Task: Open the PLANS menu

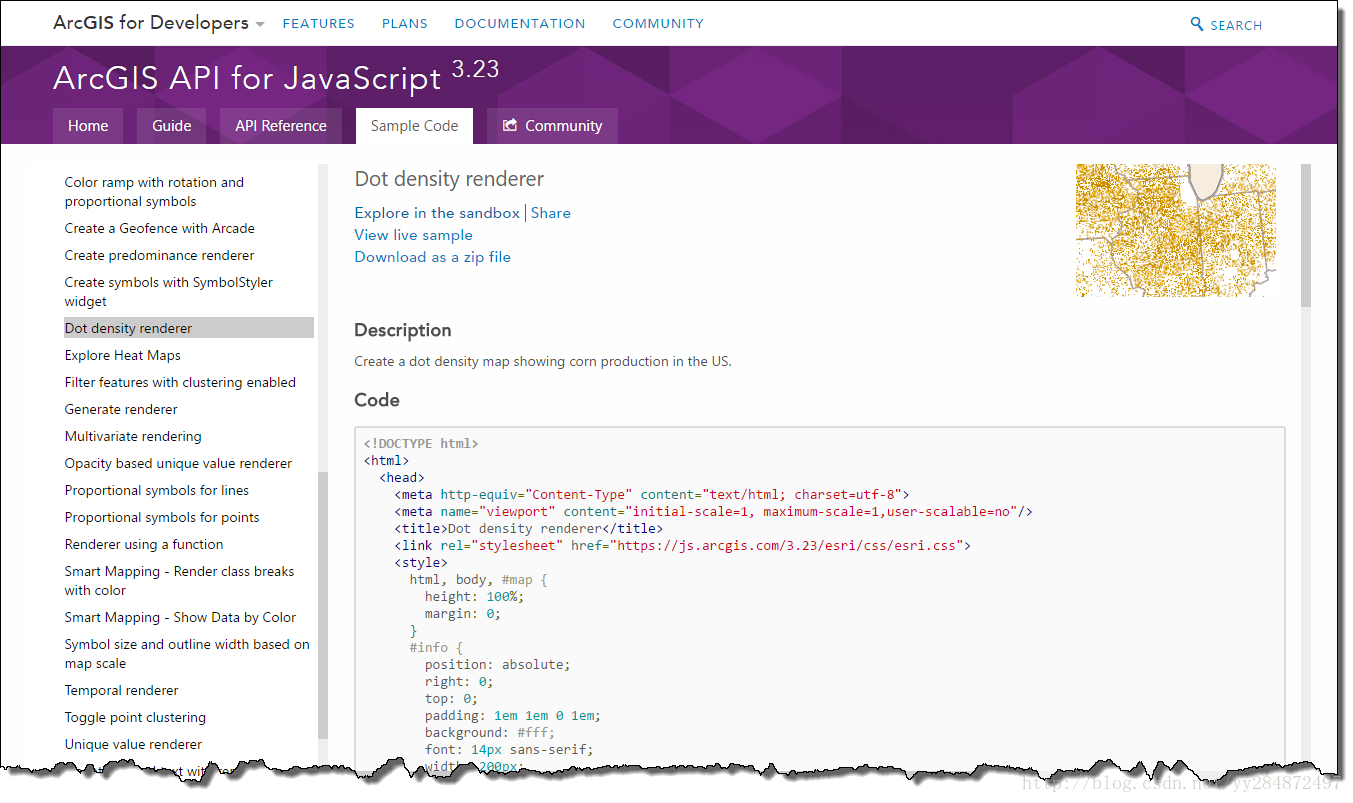Action: (405, 24)
